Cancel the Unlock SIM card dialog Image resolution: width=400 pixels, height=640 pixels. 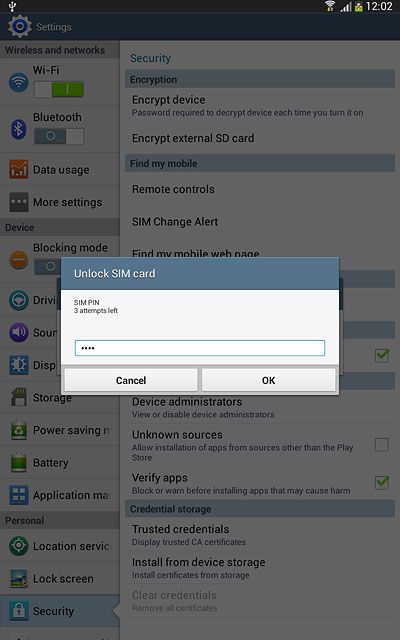(131, 380)
